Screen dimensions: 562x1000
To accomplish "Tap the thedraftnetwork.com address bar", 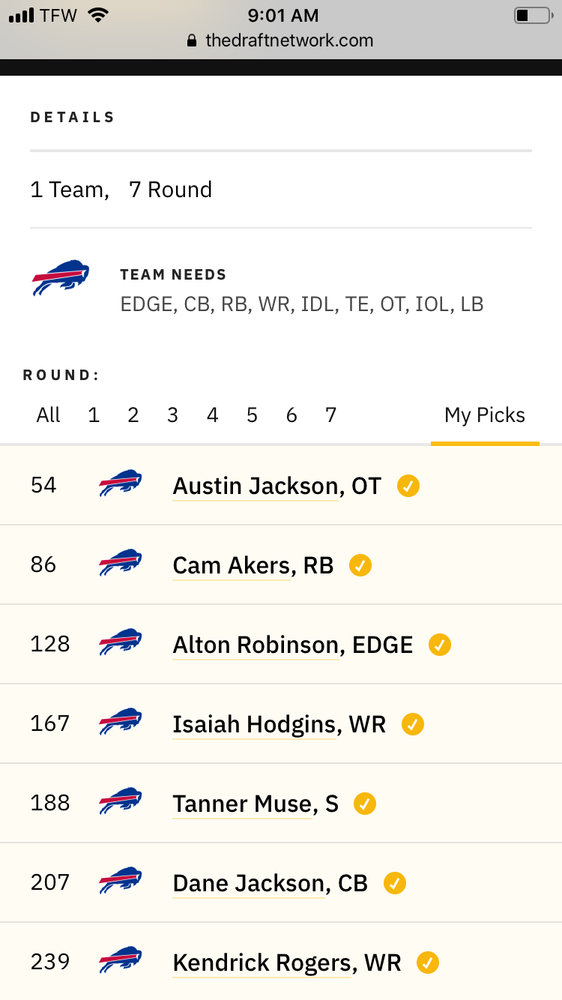I will click(x=281, y=41).
